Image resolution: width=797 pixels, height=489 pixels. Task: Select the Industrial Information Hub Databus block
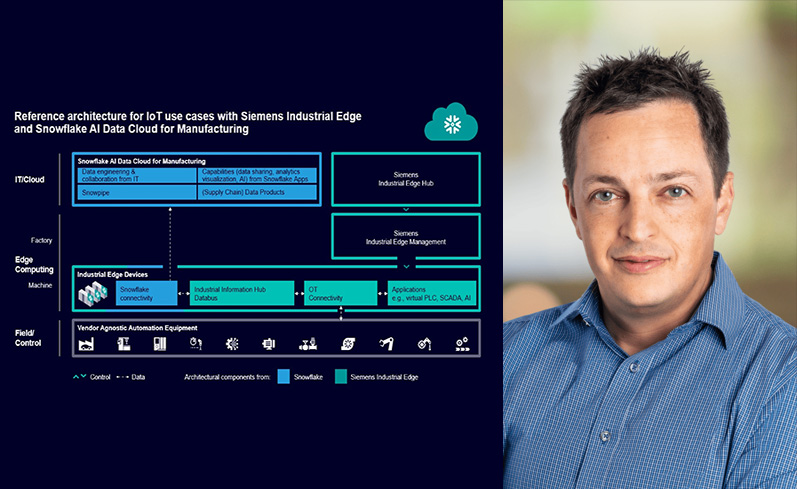242,293
